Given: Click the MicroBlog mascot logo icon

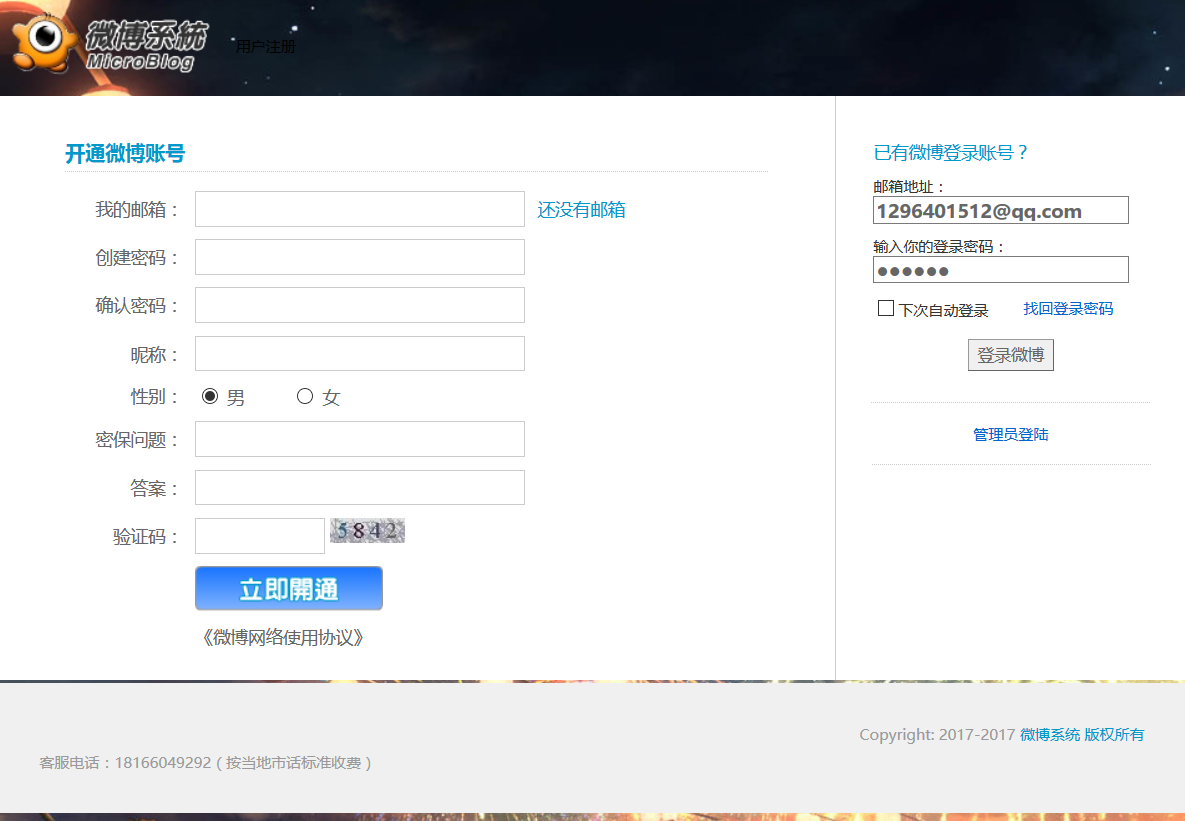Looking at the screenshot, I should coord(45,42).
